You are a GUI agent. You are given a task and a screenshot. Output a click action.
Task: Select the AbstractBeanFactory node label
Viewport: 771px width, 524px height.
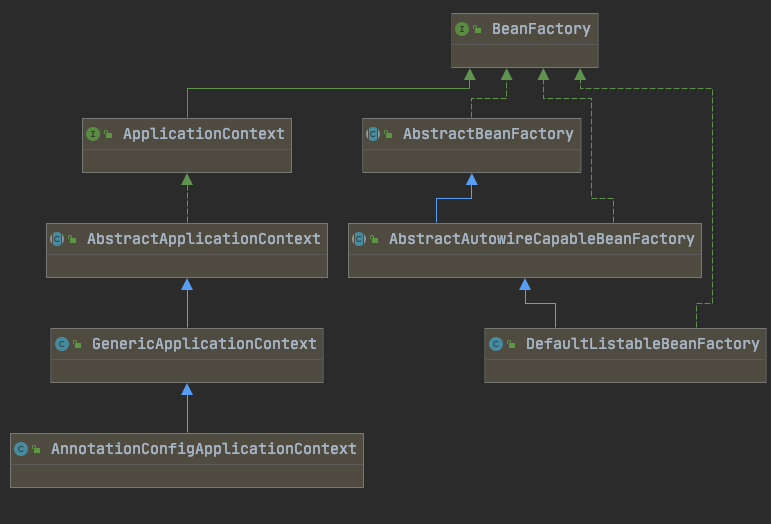tap(488, 134)
